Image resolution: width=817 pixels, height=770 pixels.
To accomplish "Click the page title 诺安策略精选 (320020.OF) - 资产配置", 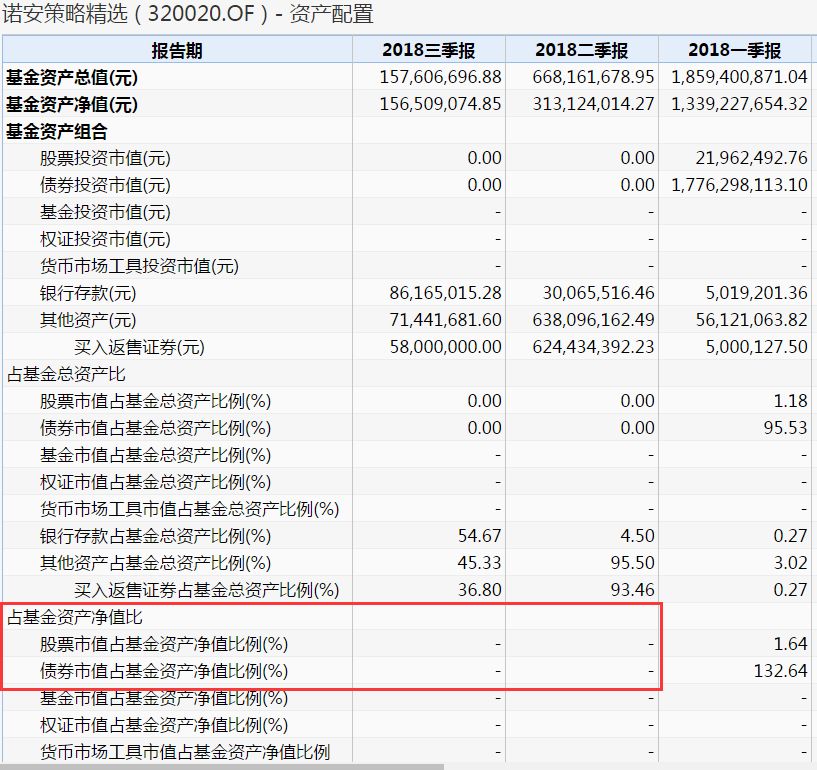I will (188, 14).
